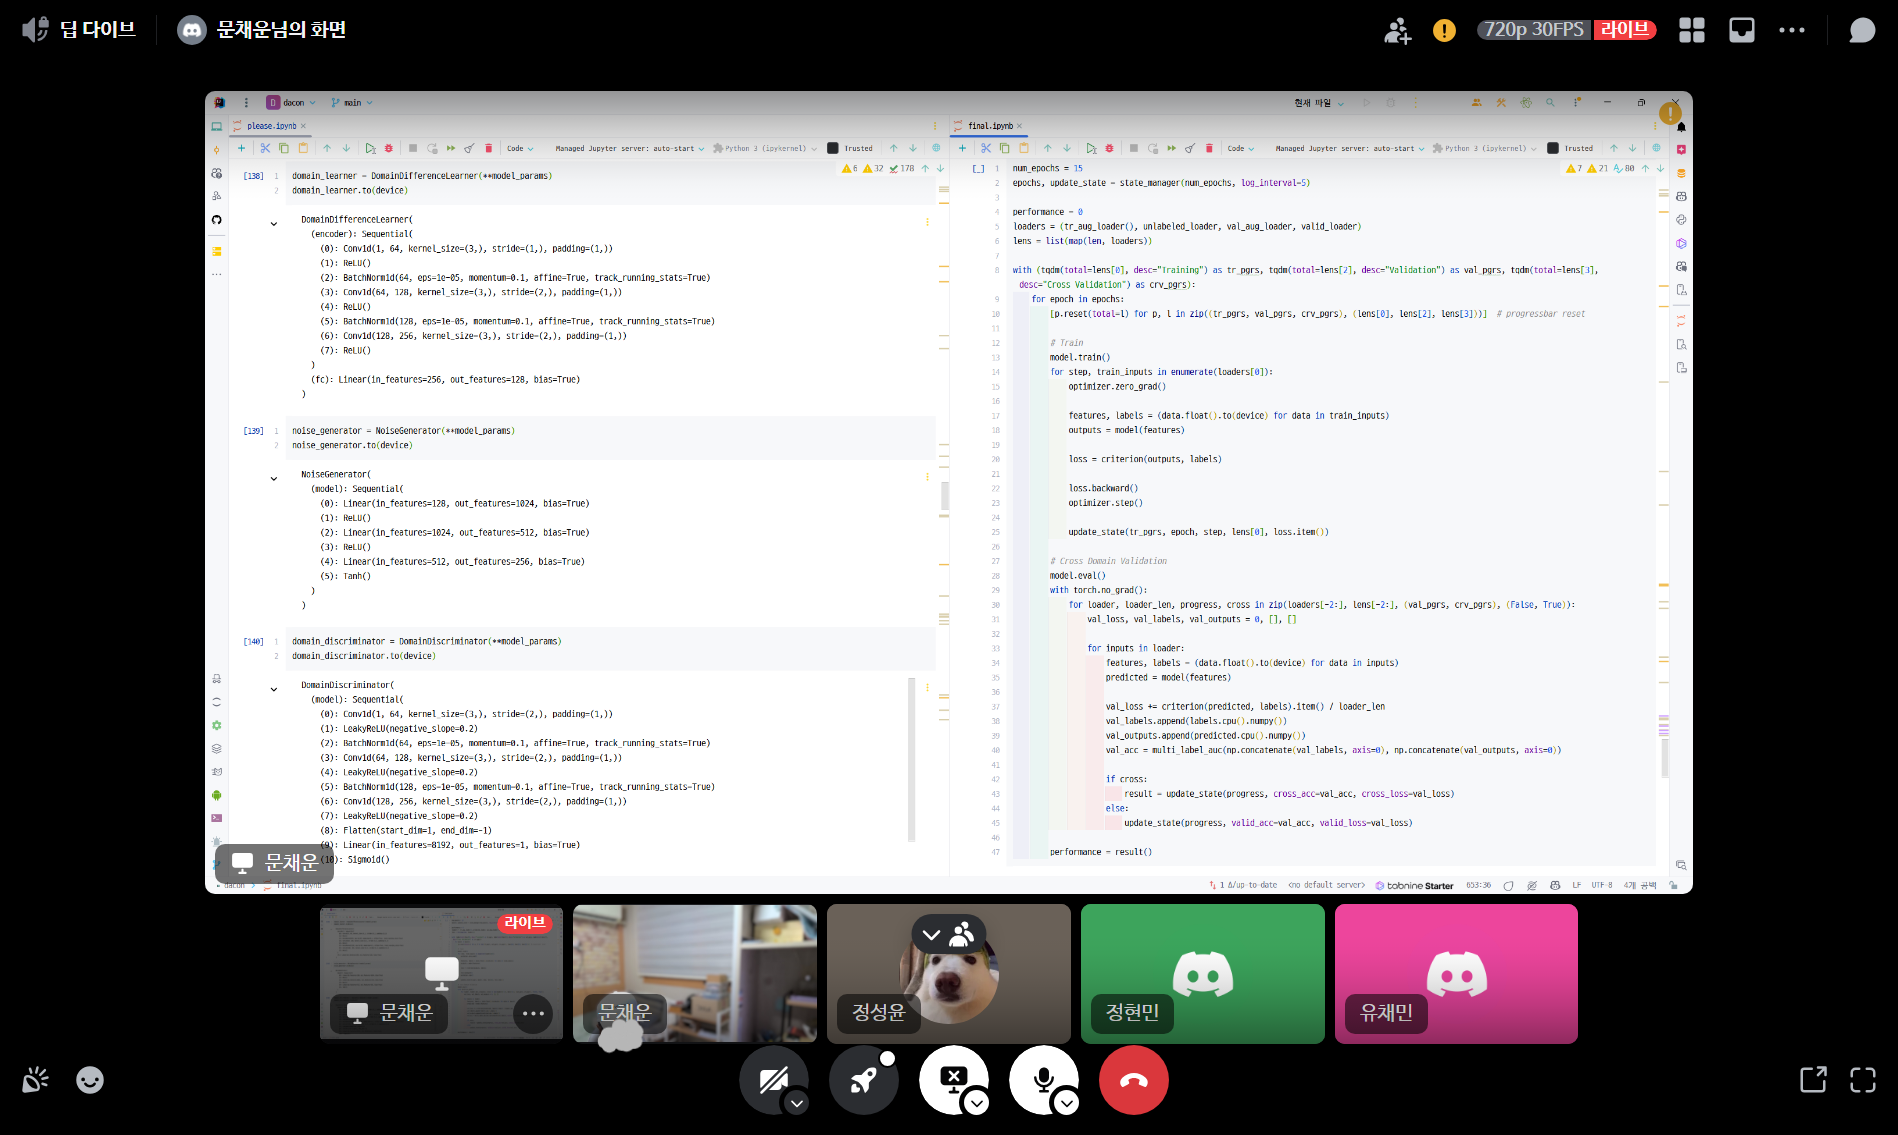Delete cell in final.ipynb toolbar
Screen dimensions: 1898x1135
click(x=1209, y=148)
